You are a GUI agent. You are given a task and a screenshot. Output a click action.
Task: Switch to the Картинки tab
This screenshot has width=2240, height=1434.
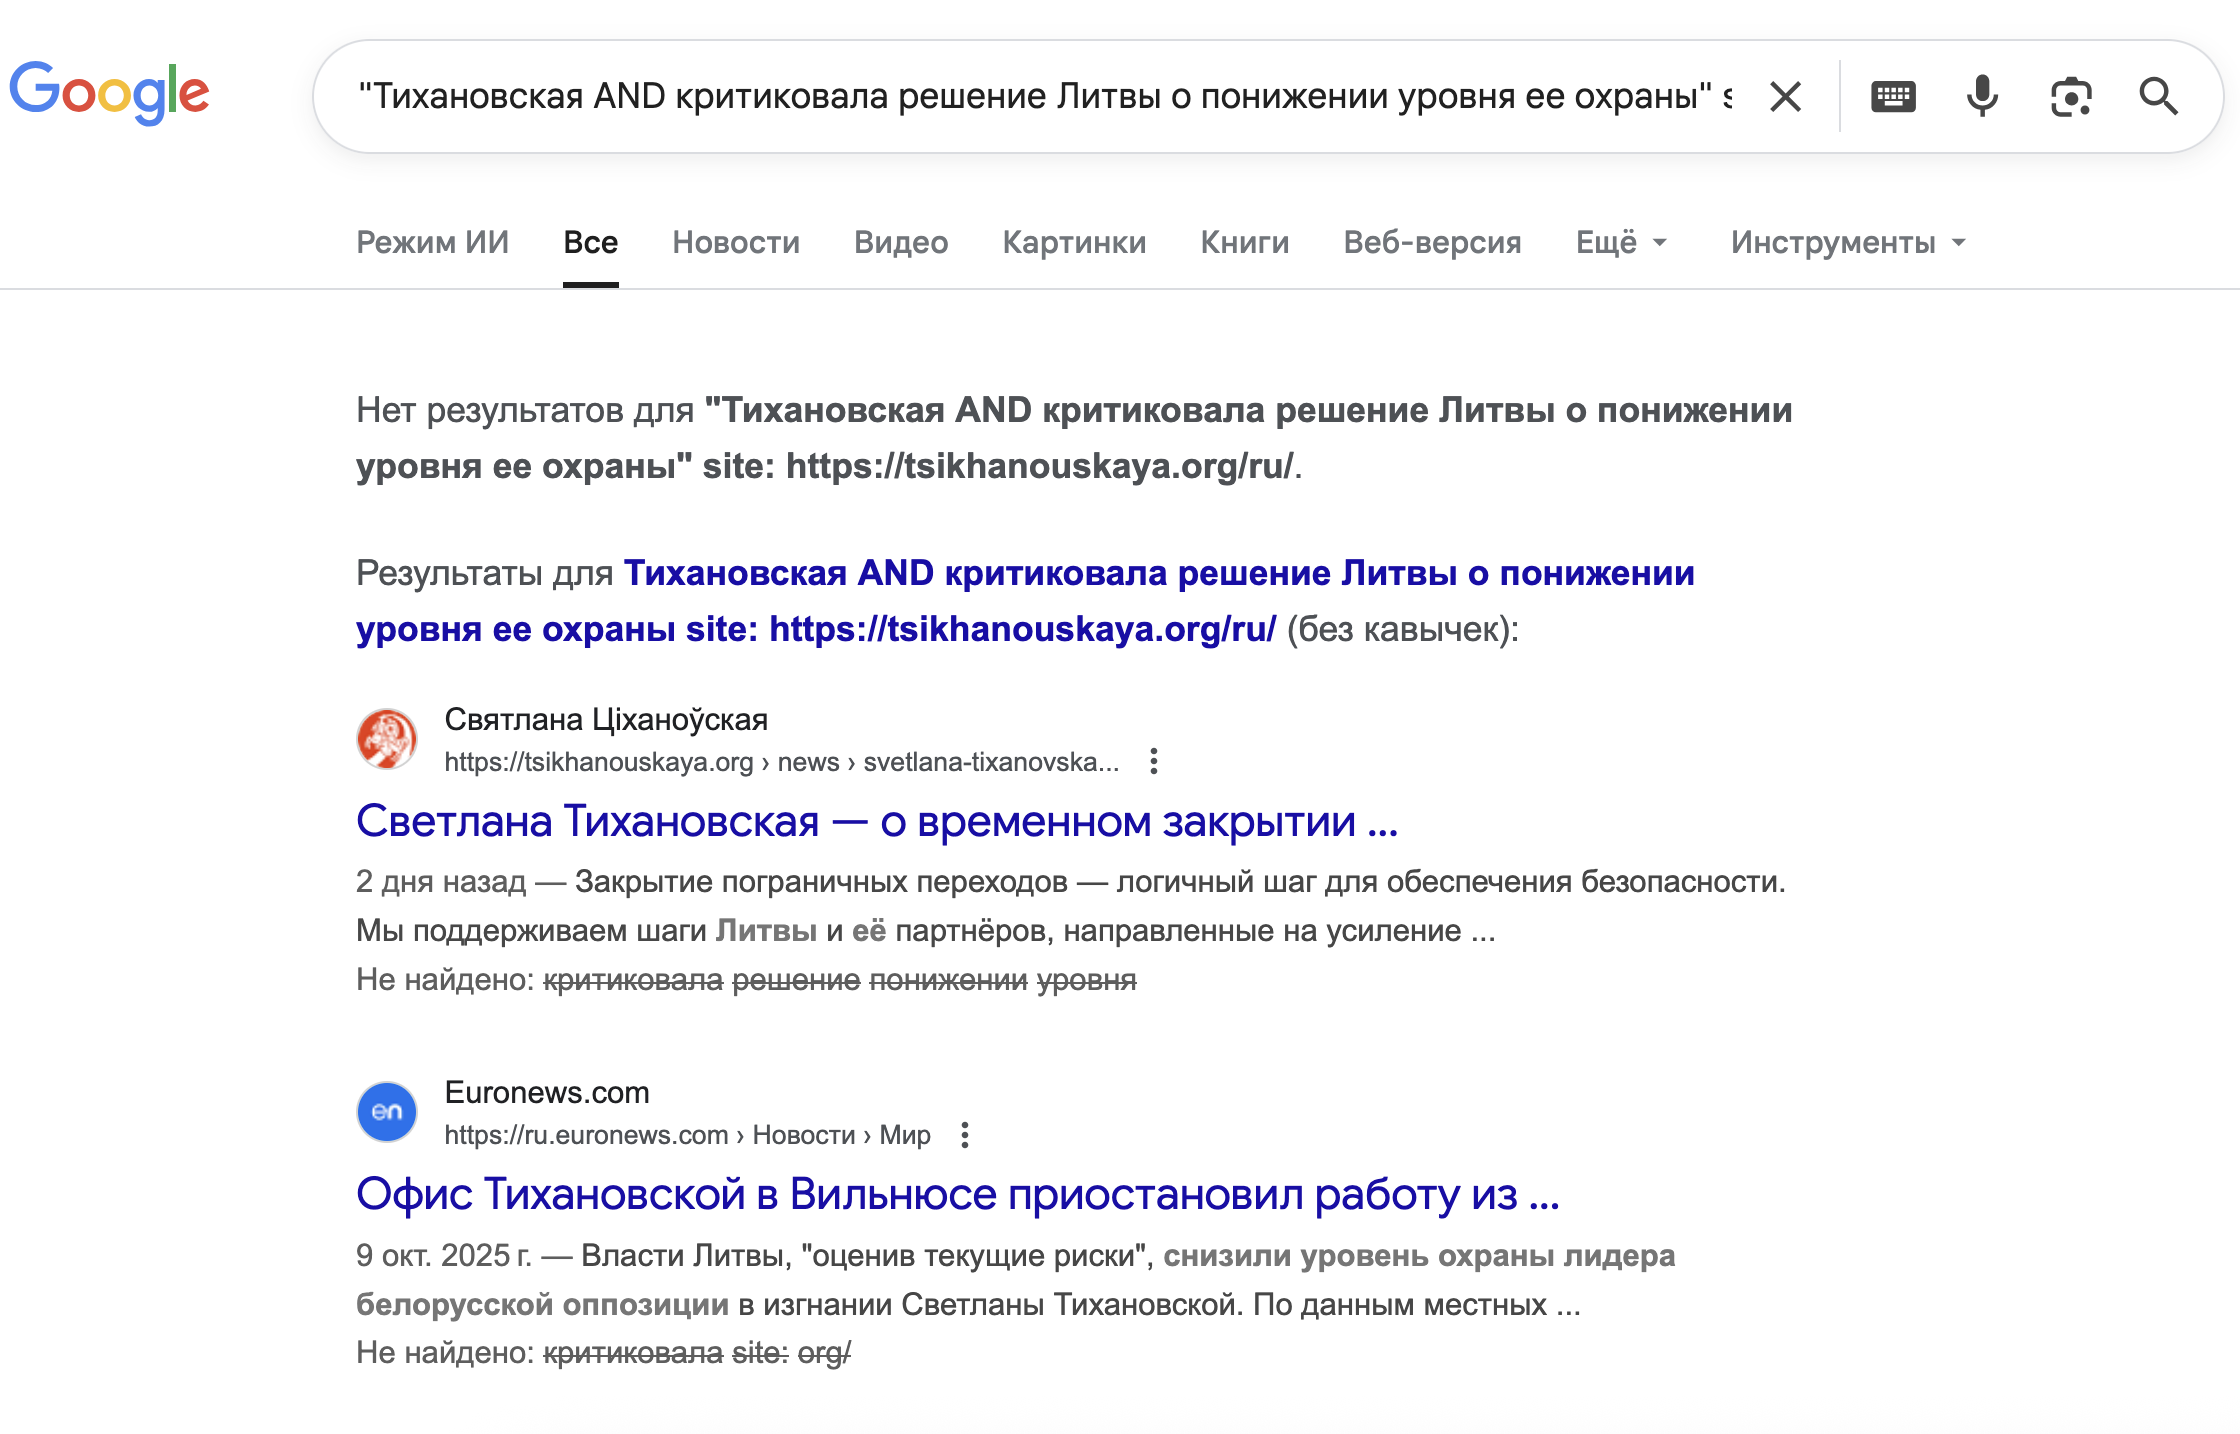(x=1075, y=241)
